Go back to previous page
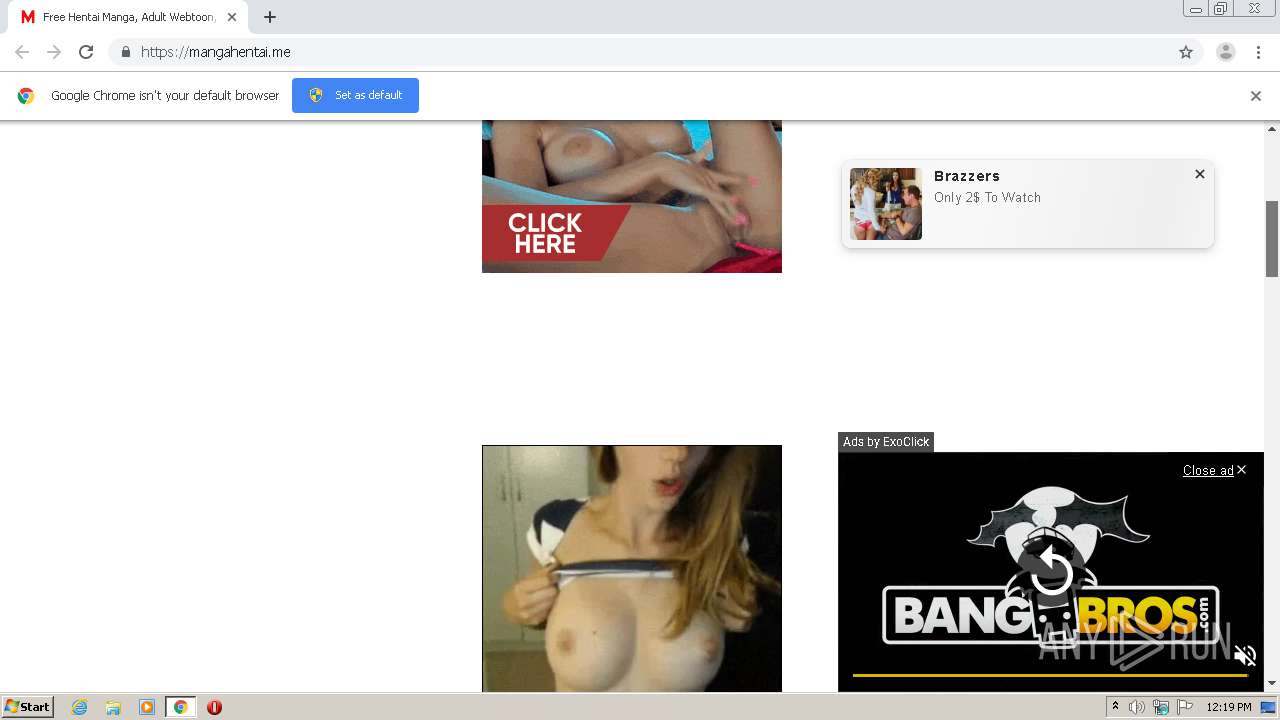This screenshot has width=1280, height=720. (22, 52)
